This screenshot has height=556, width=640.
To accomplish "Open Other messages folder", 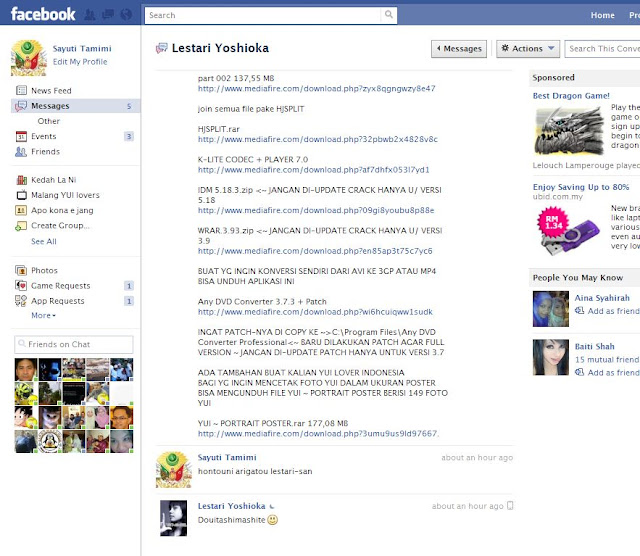I will pyautogui.click(x=49, y=121).
